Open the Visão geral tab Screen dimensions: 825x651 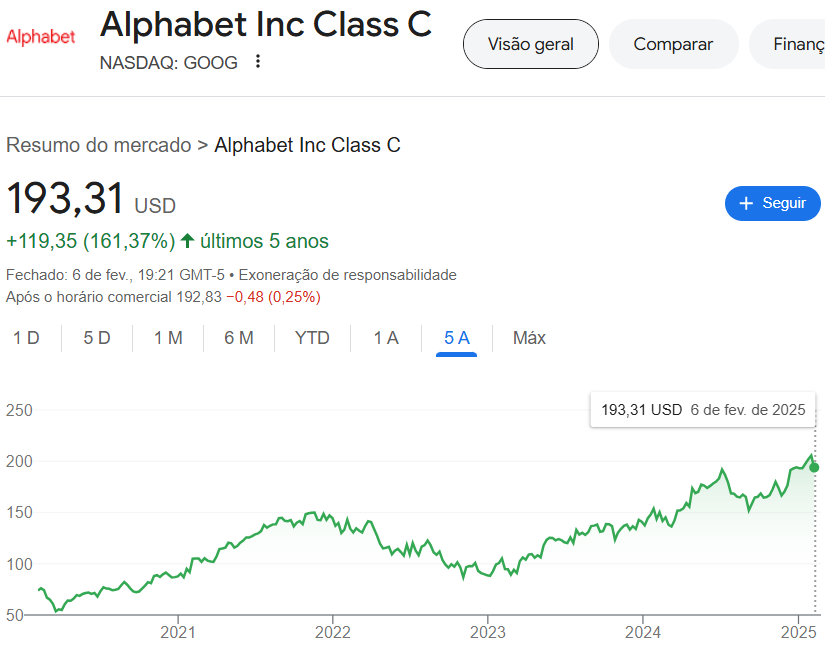[530, 44]
